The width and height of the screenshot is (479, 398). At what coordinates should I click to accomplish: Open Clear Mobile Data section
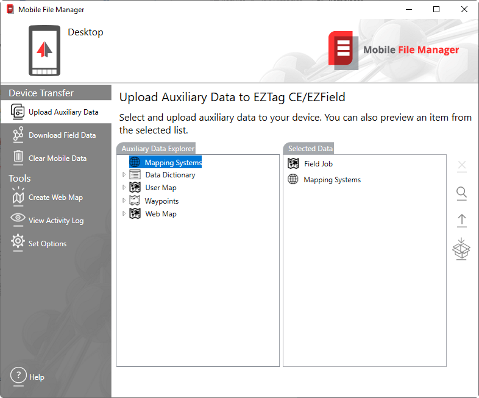point(56,158)
